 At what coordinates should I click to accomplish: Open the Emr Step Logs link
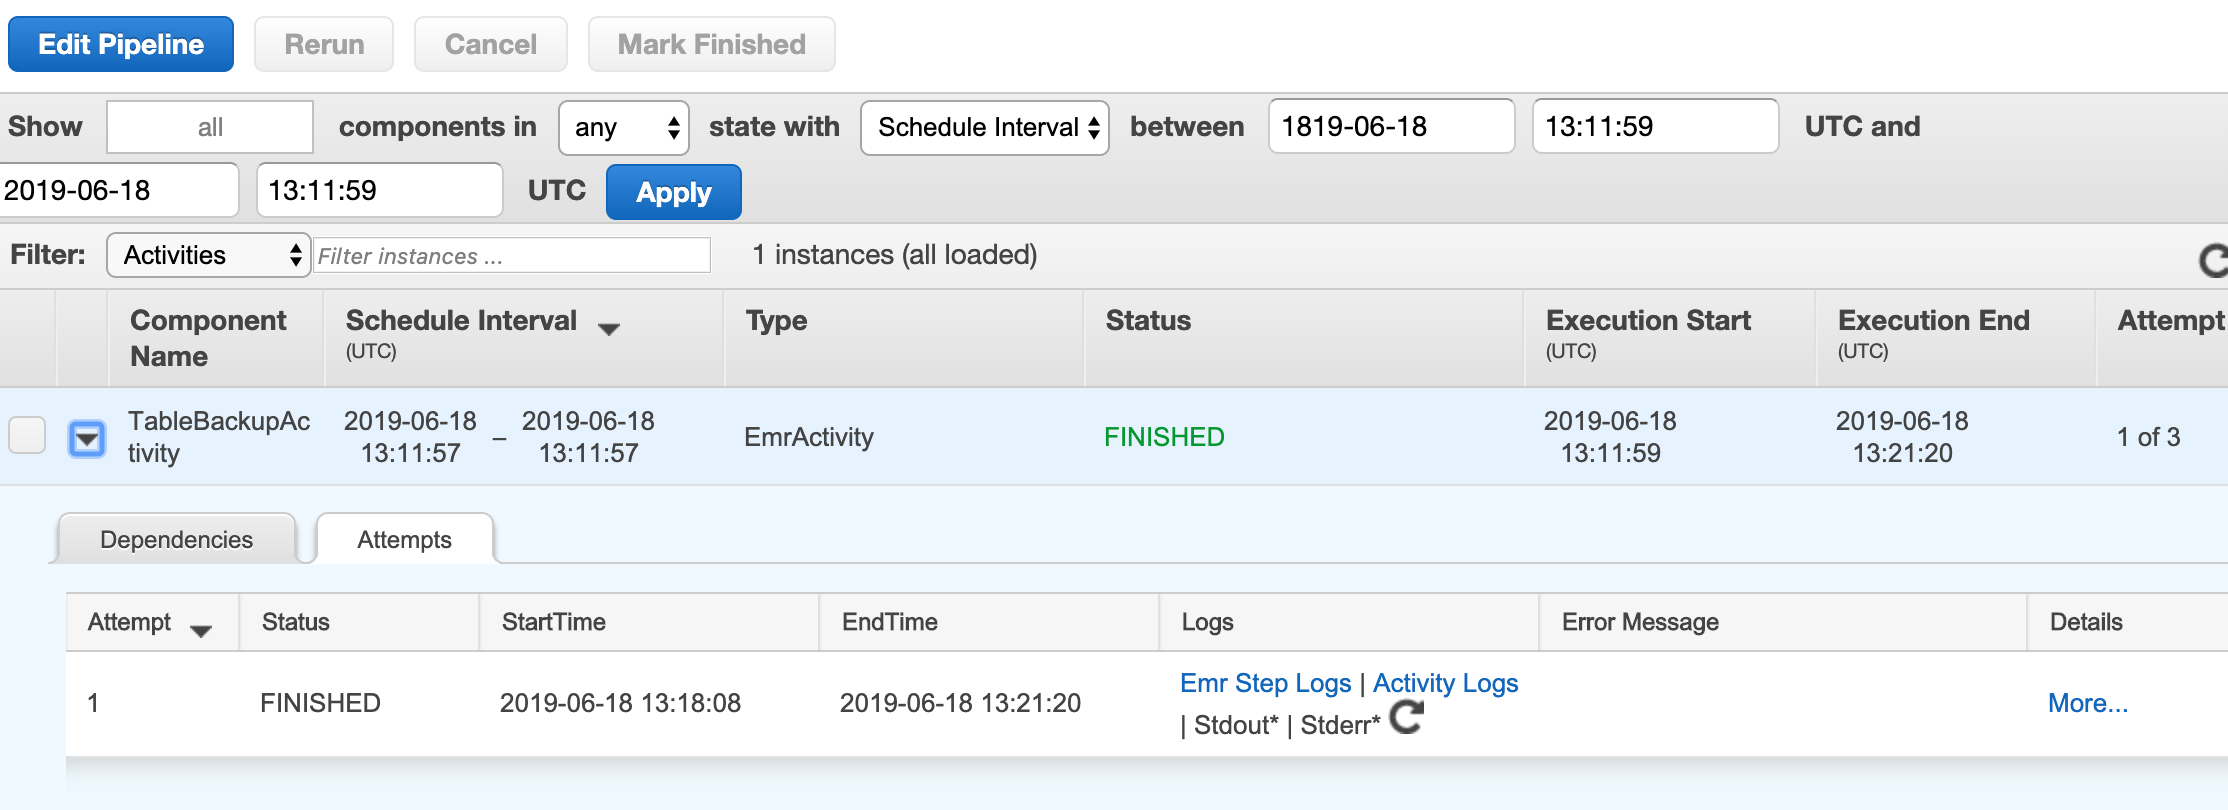[1265, 683]
